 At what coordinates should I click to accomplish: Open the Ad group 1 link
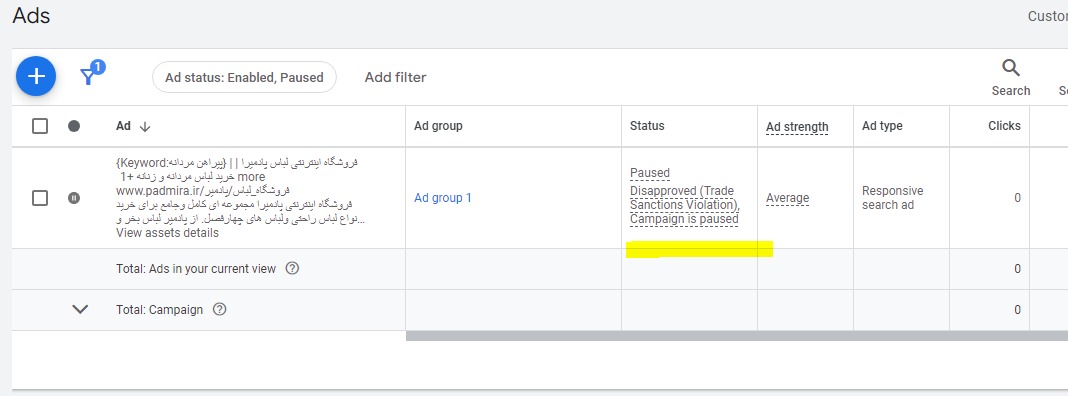point(443,198)
